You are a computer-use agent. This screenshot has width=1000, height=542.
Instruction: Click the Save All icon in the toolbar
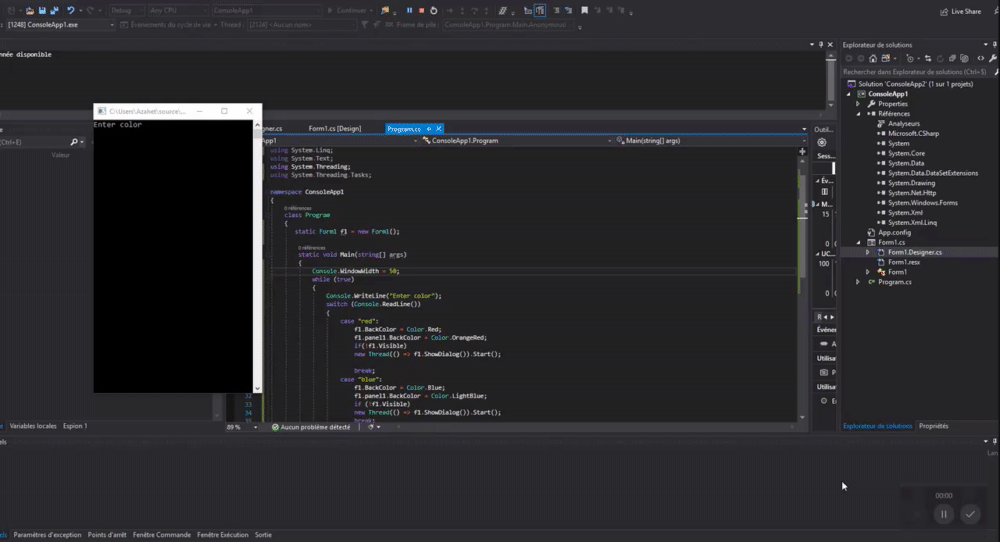click(x=52, y=10)
